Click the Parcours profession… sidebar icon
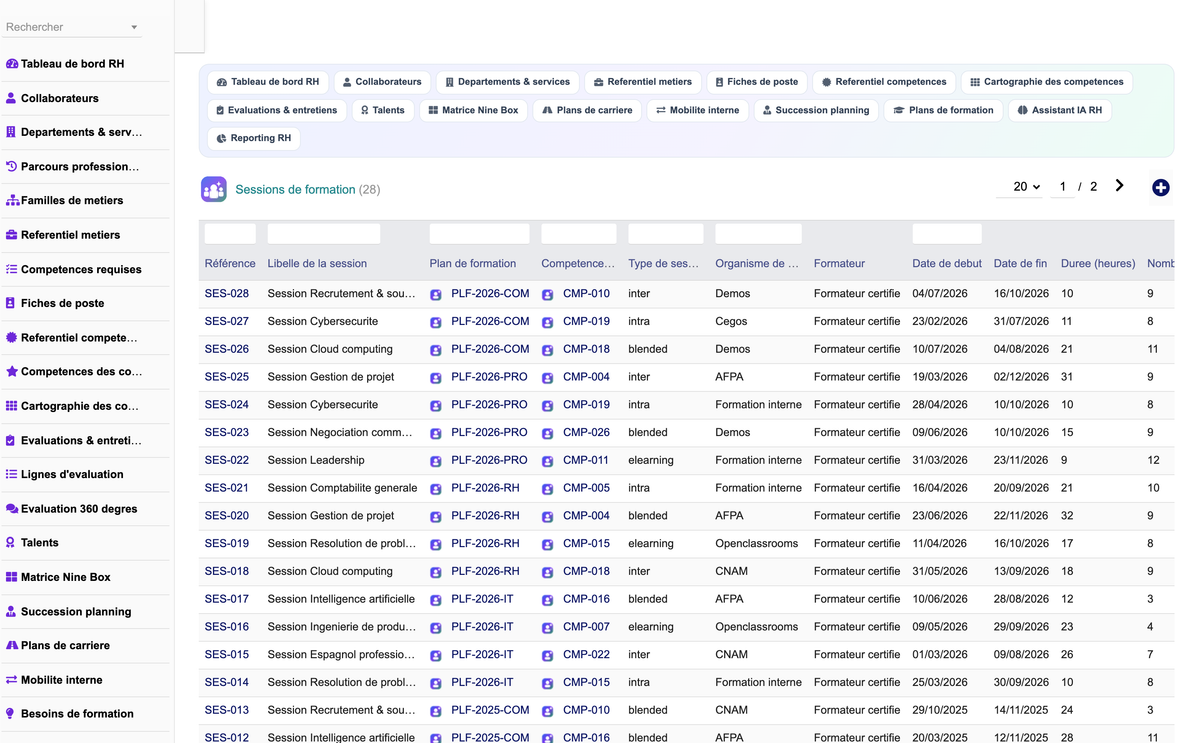The height and width of the screenshot is (743, 1200). tap(12, 166)
